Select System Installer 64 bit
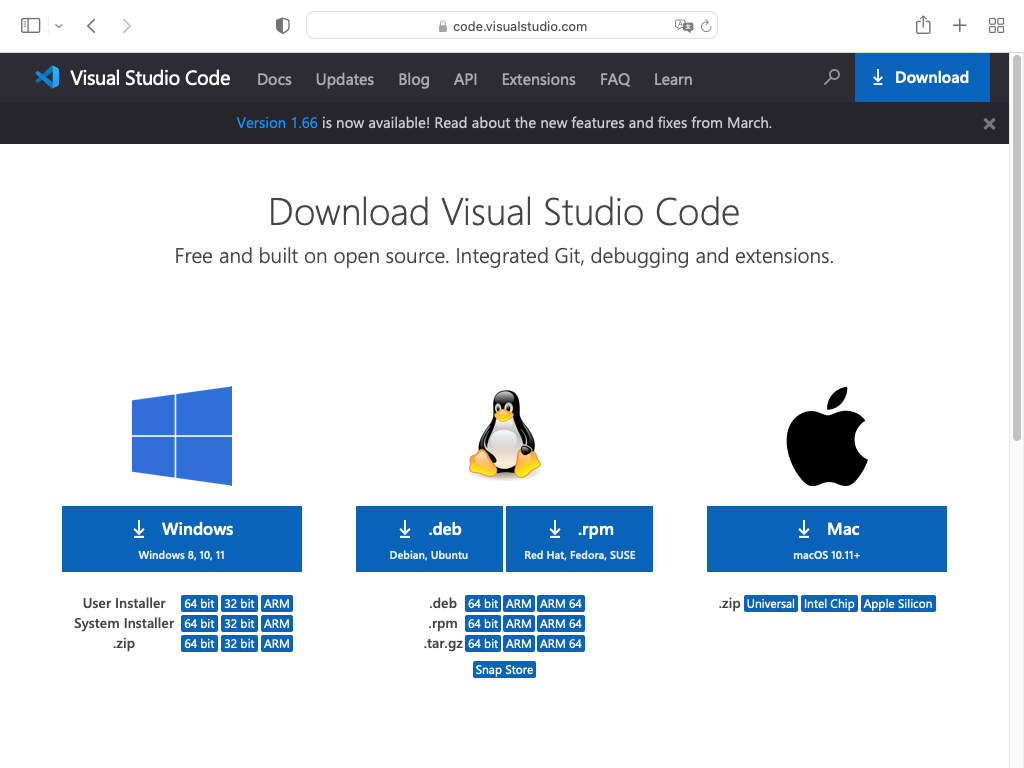 (199, 624)
